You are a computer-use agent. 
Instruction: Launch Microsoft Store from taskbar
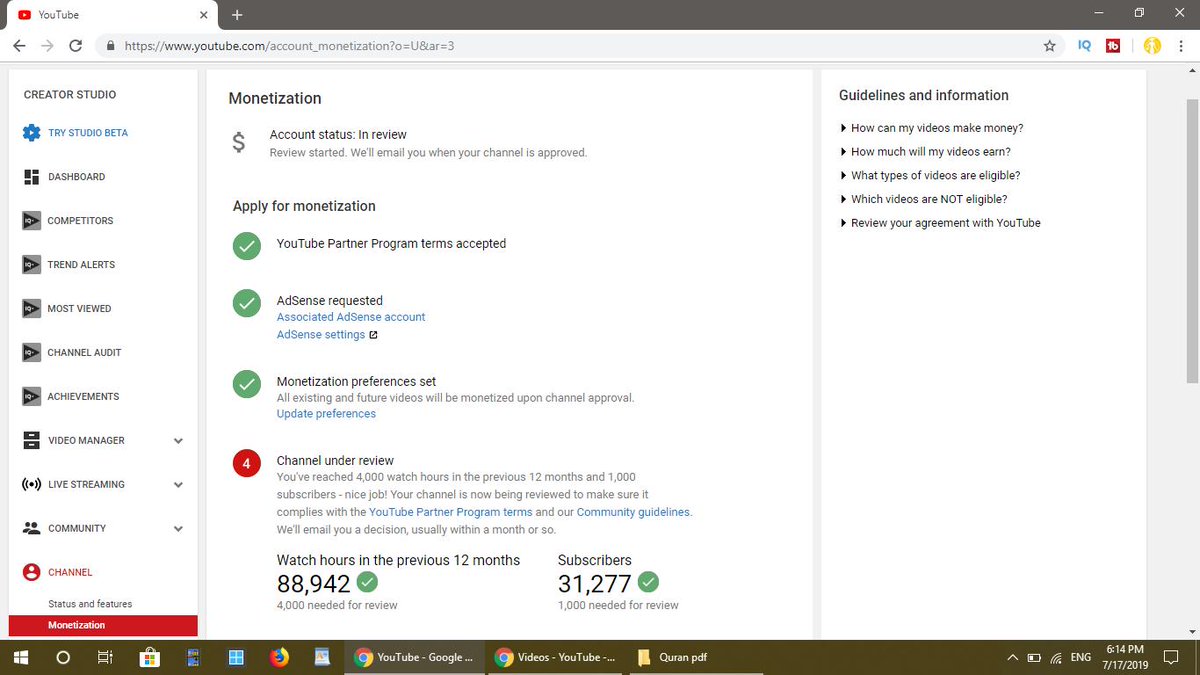149,657
